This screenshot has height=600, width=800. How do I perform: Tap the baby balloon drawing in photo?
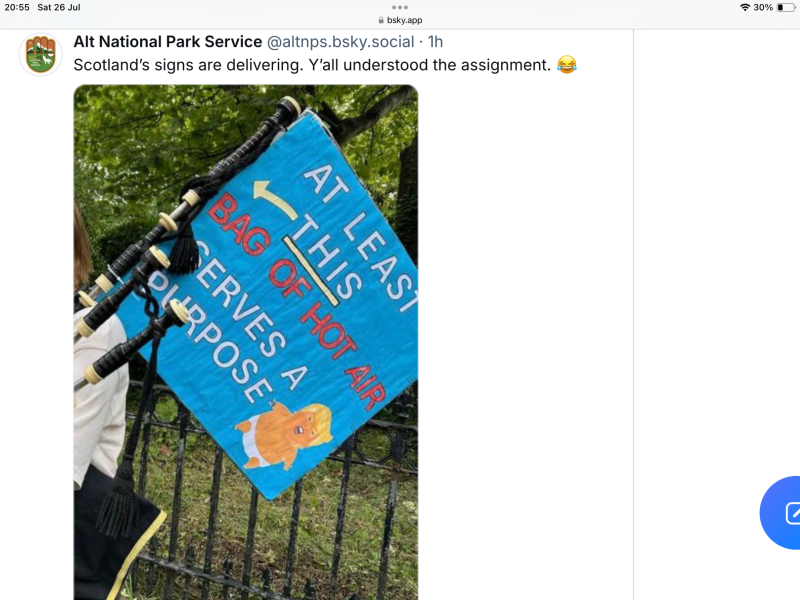[284, 434]
